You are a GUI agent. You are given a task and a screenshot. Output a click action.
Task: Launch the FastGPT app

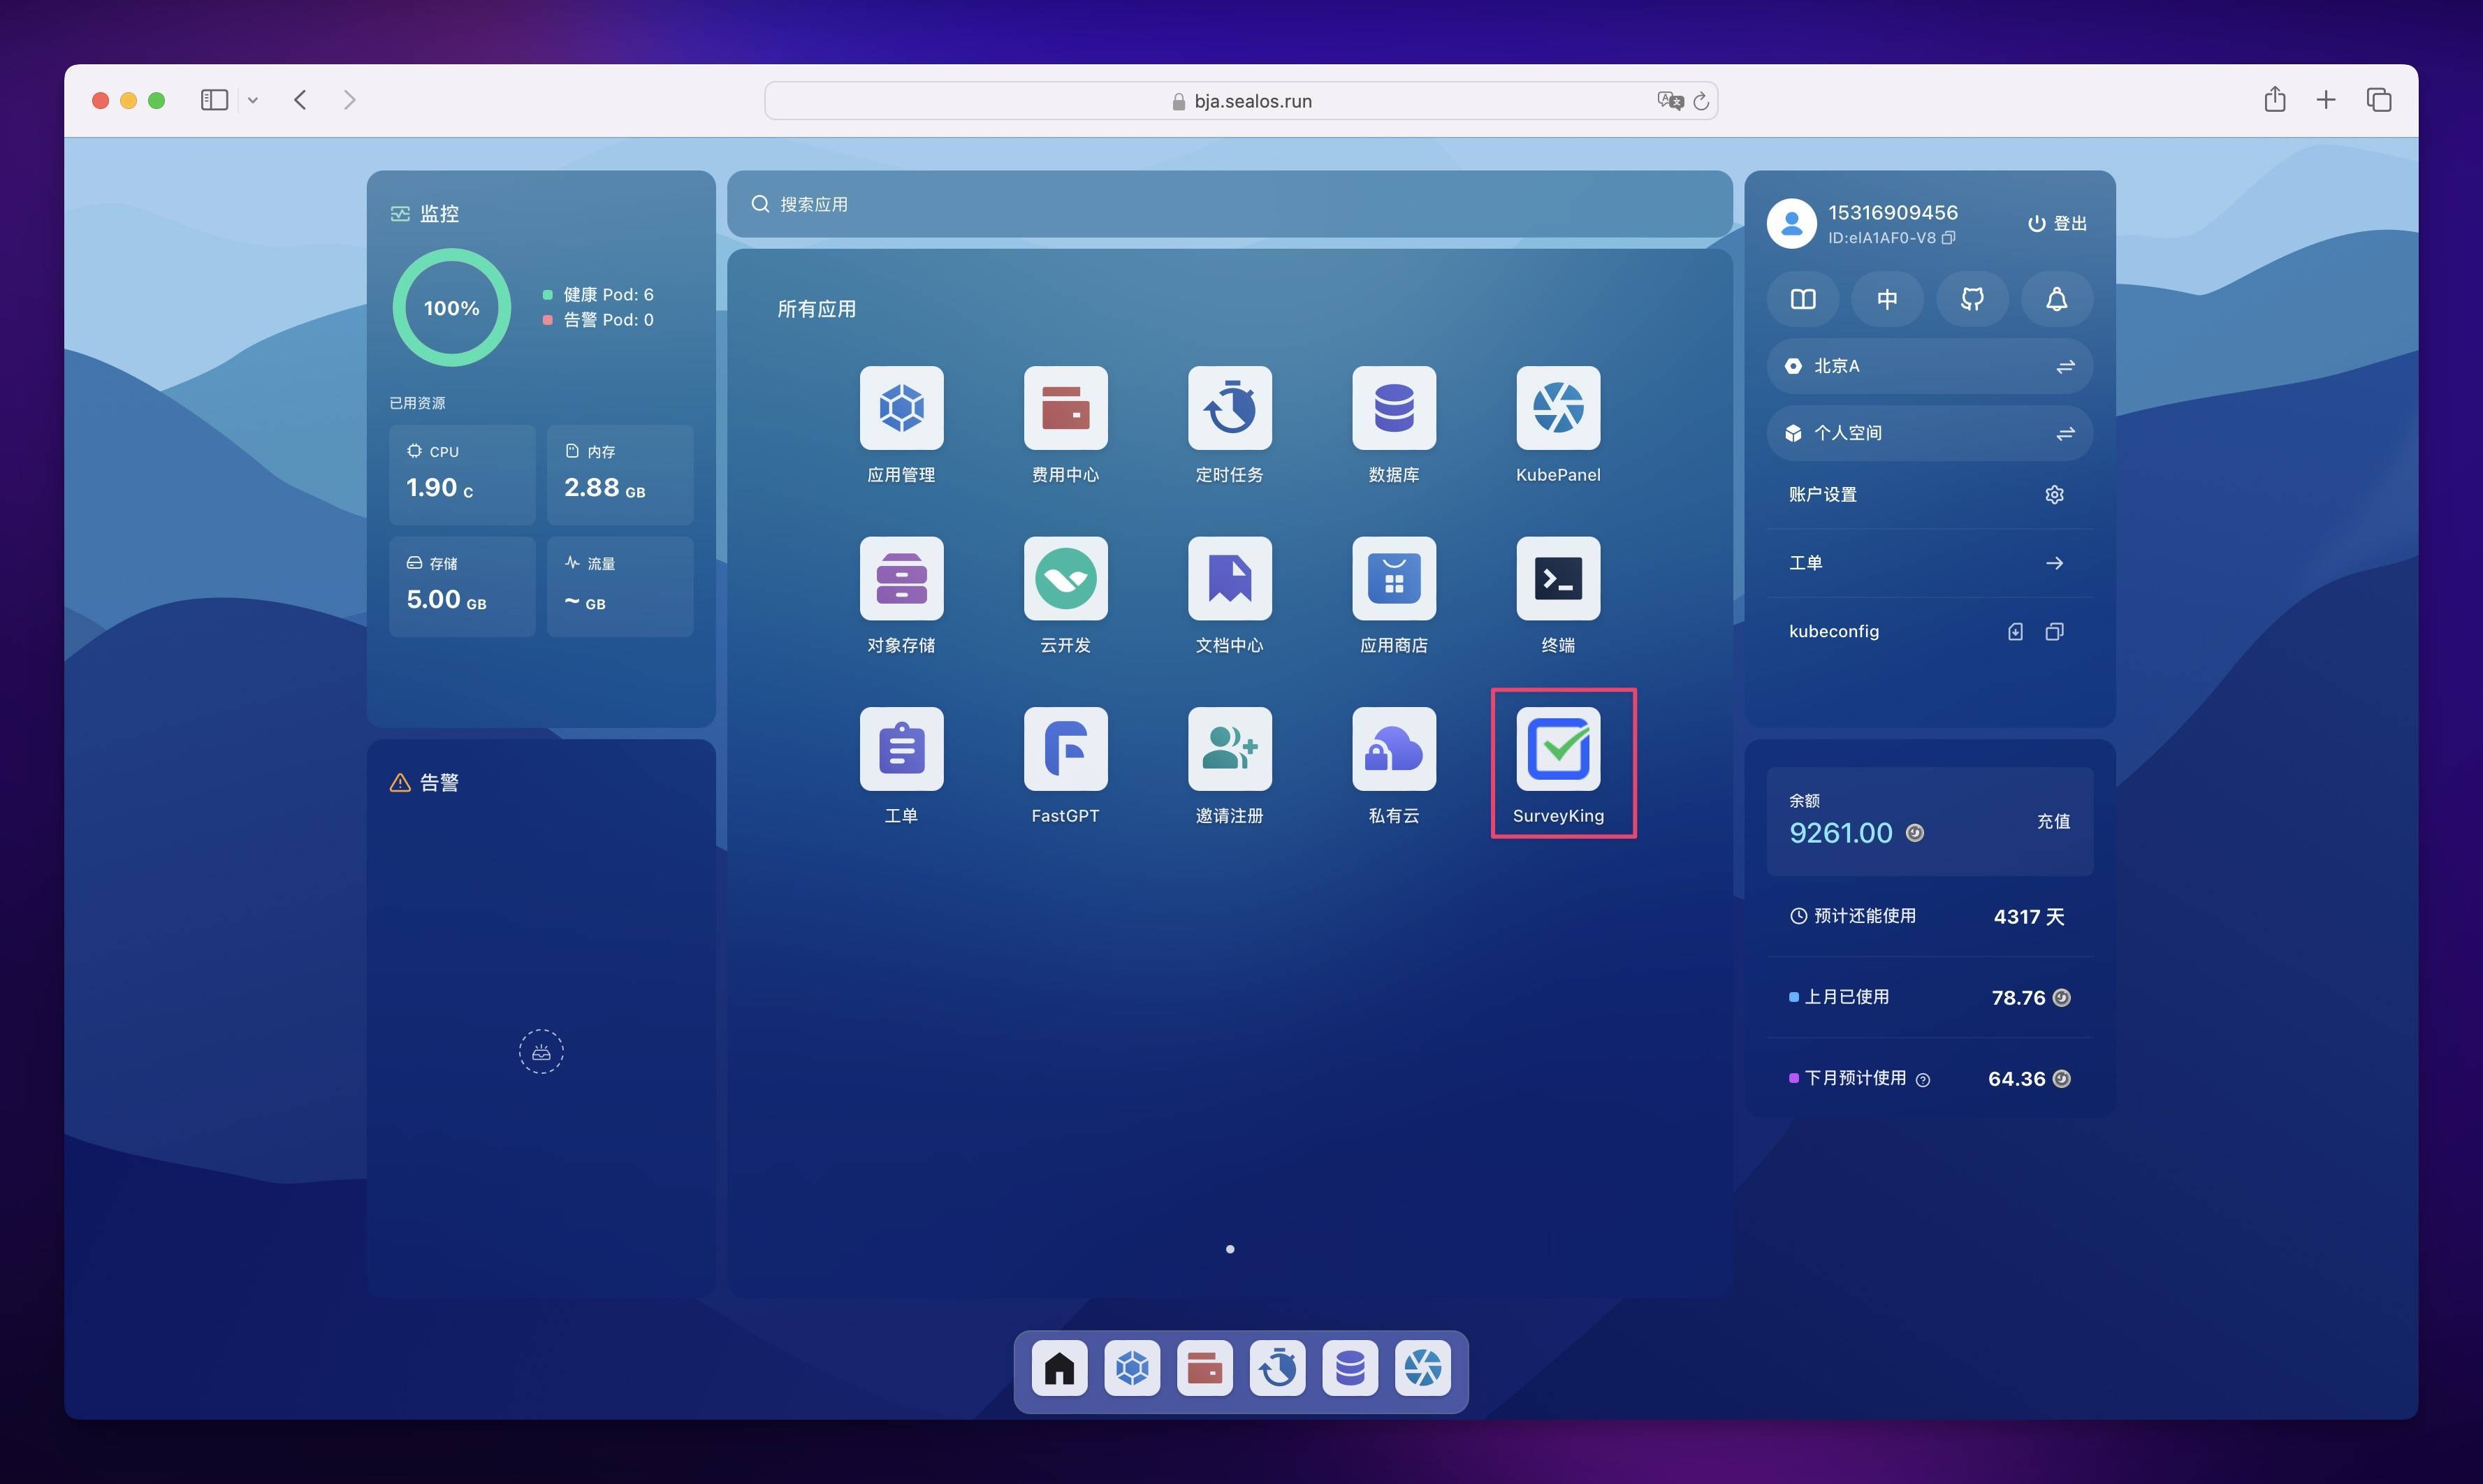(1065, 749)
